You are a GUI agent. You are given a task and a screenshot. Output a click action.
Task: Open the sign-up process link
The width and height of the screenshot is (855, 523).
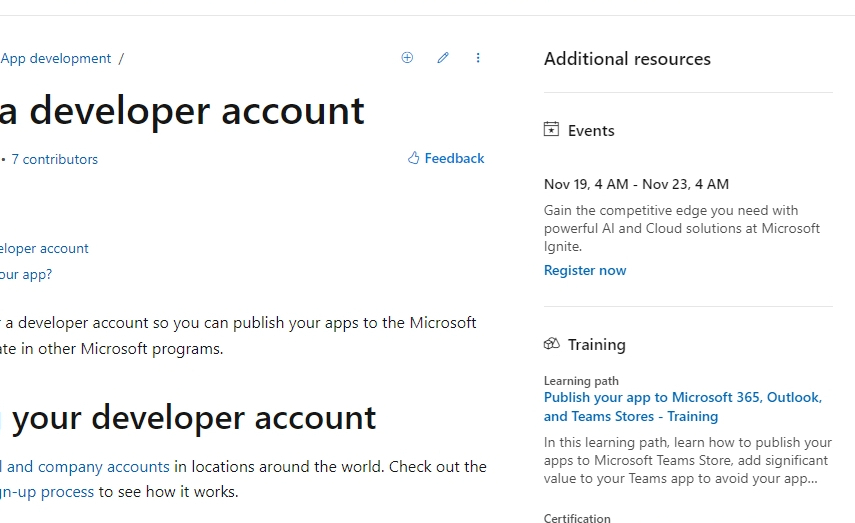pyautogui.click(x=47, y=492)
